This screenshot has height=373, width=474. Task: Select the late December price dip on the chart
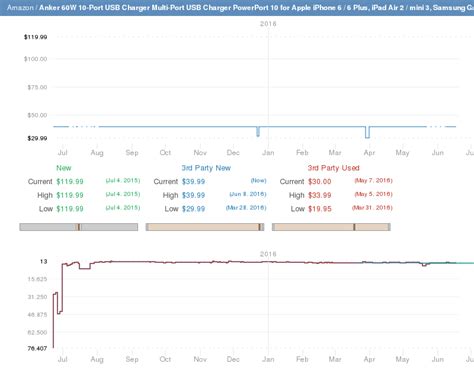click(258, 131)
